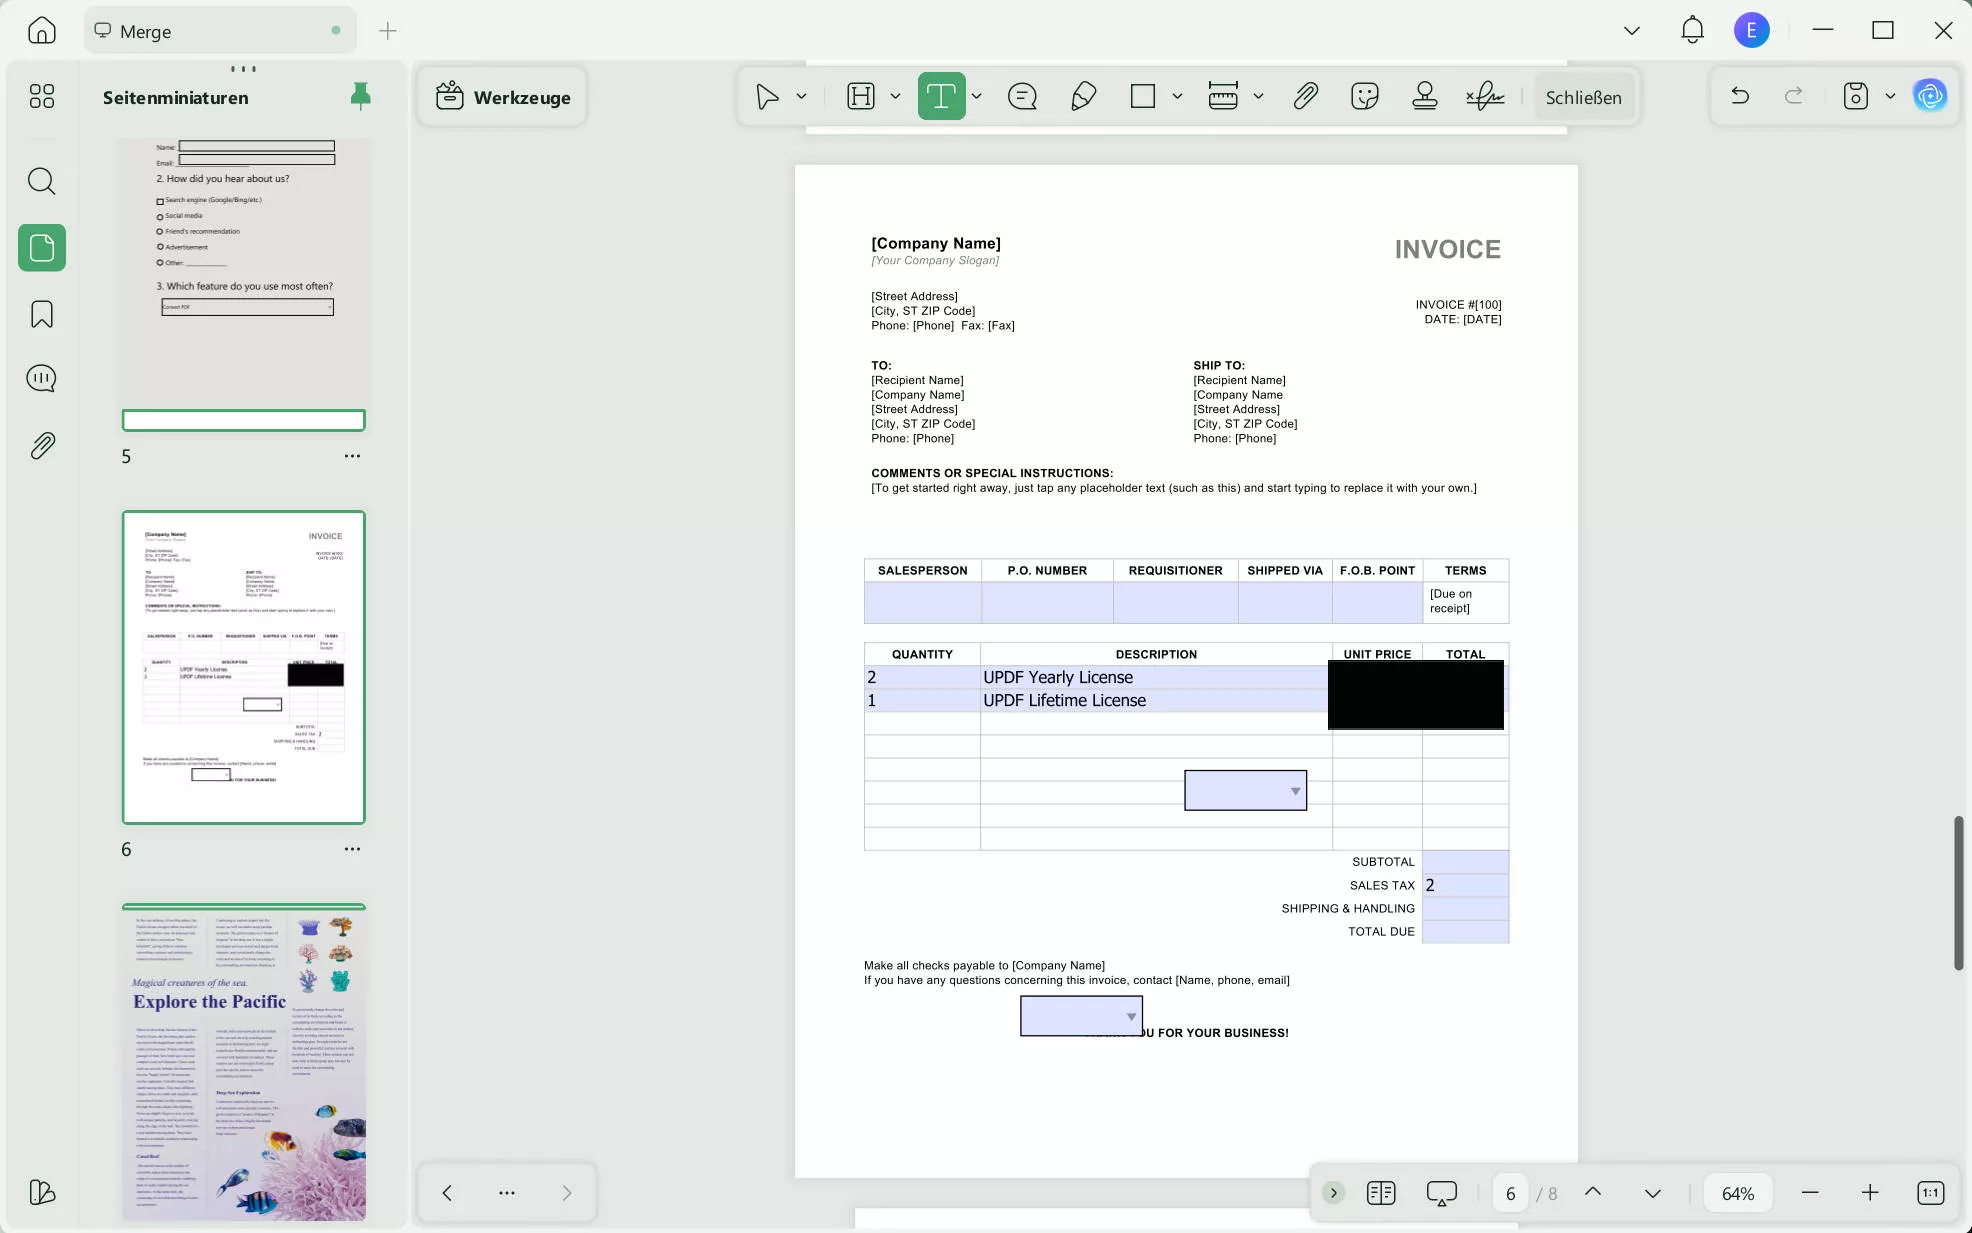Toggle the two-page reading view

pyautogui.click(x=1381, y=1193)
